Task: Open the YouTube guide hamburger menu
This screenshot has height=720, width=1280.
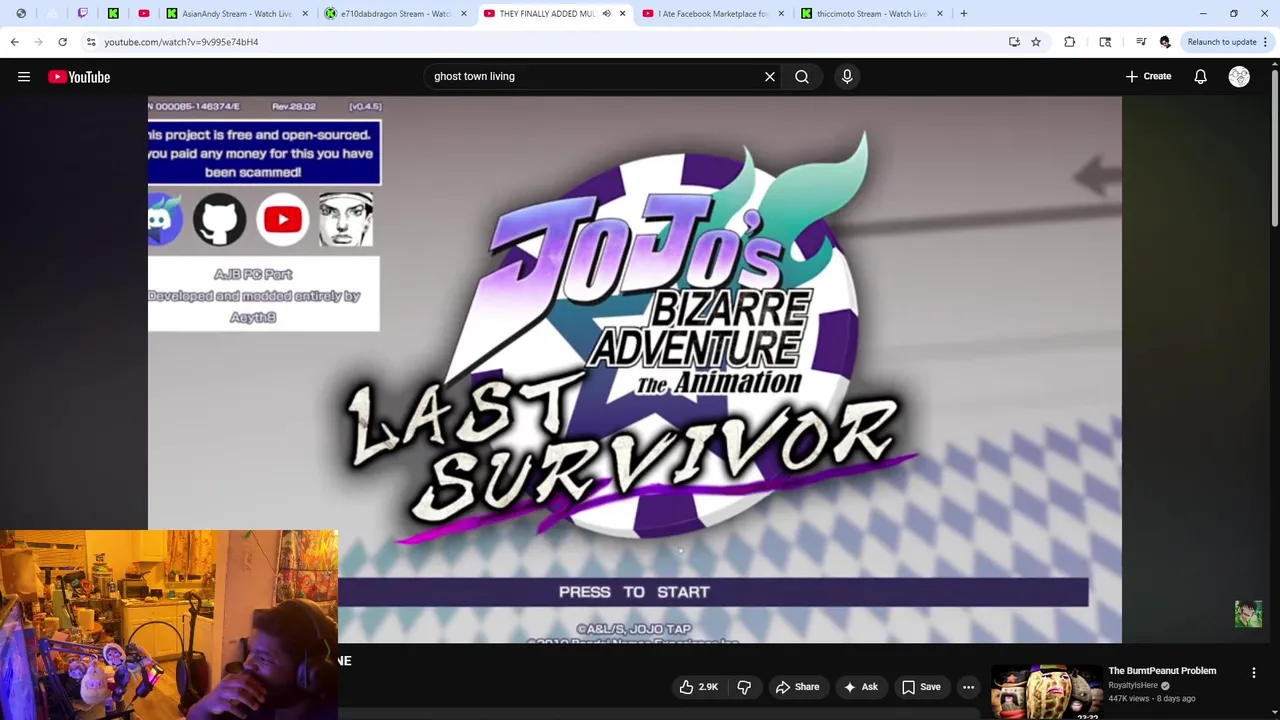Action: pyautogui.click(x=24, y=77)
